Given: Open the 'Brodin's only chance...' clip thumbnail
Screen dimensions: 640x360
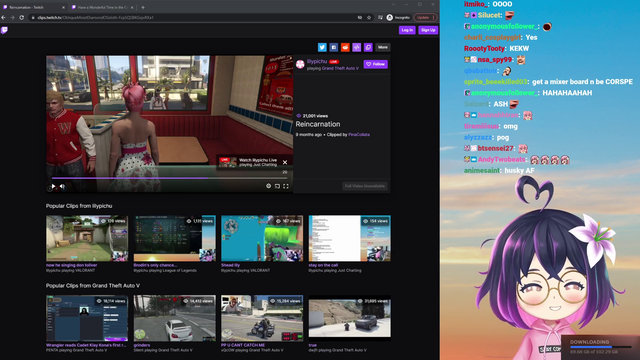Looking at the screenshot, I should click(x=175, y=238).
